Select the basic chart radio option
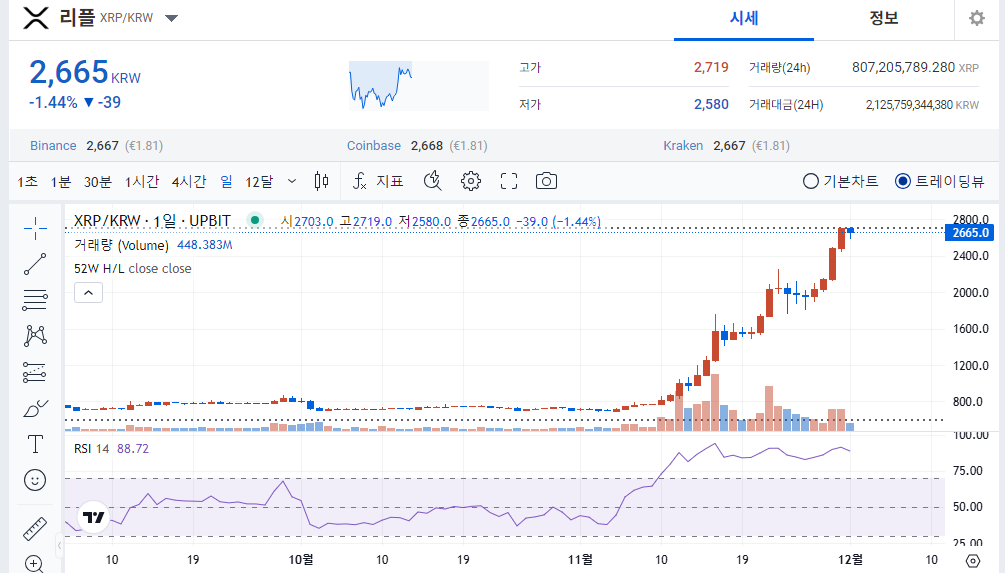This screenshot has width=1005, height=573. pyautogui.click(x=840, y=181)
